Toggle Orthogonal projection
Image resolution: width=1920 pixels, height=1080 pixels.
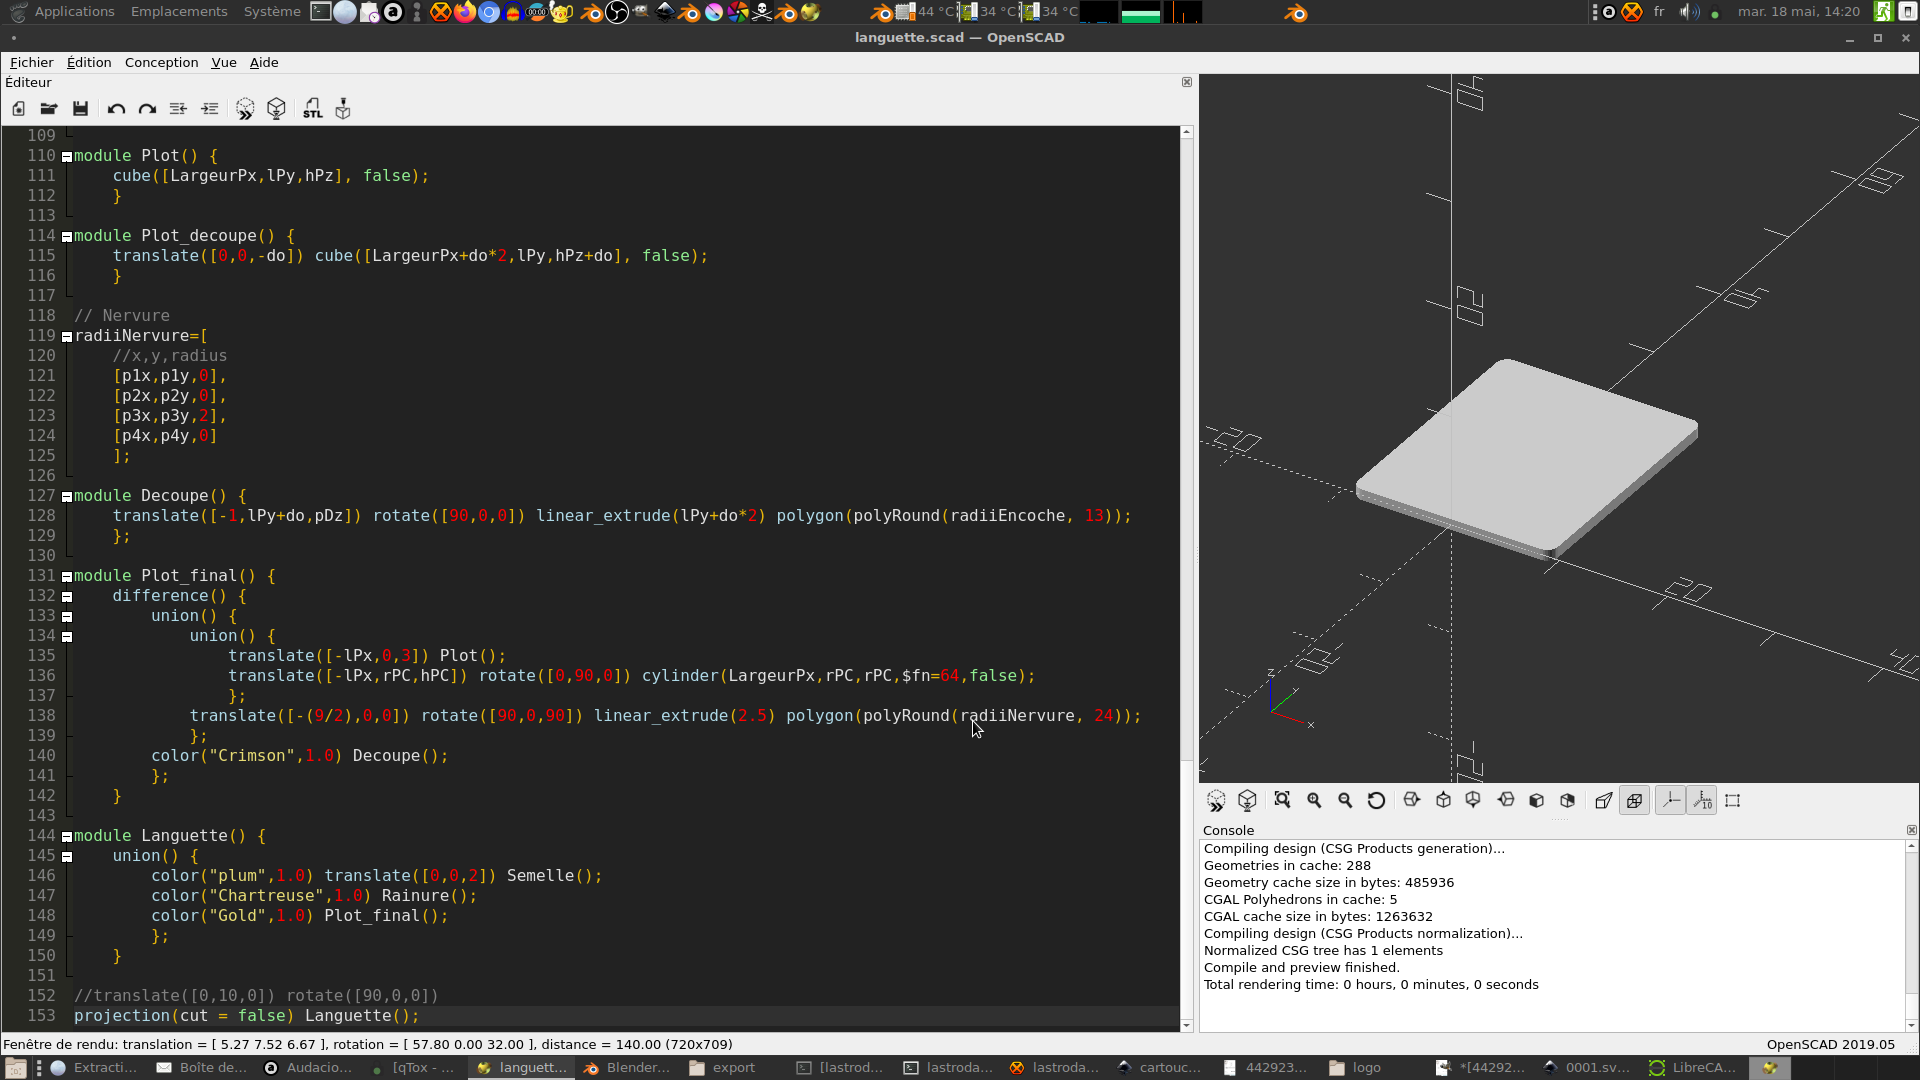(1635, 801)
